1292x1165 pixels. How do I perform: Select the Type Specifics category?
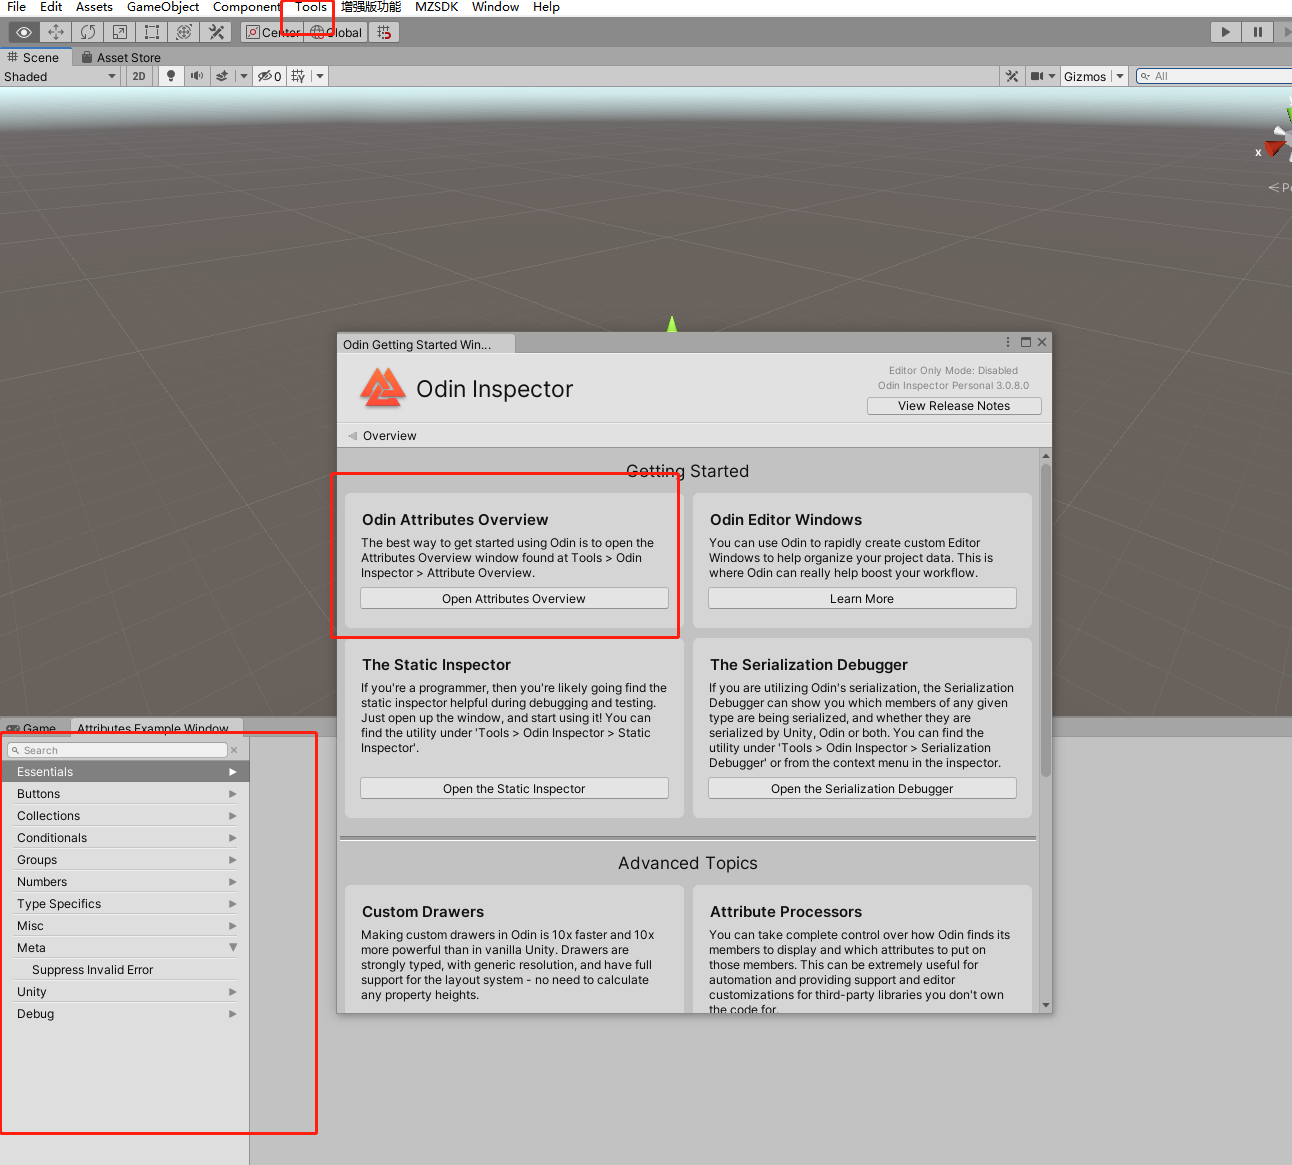pyautogui.click(x=125, y=904)
